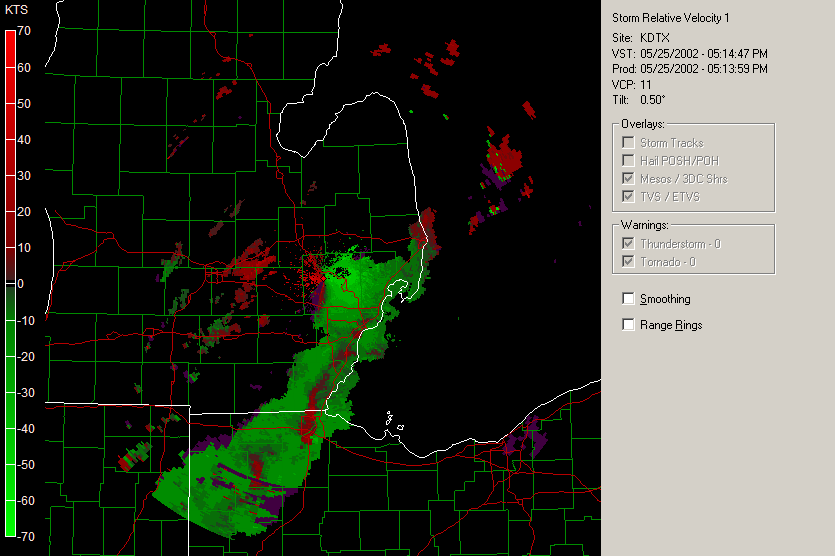Image resolution: width=835 pixels, height=556 pixels.
Task: Click the 0 knots mark on legend
Action: 20,284
